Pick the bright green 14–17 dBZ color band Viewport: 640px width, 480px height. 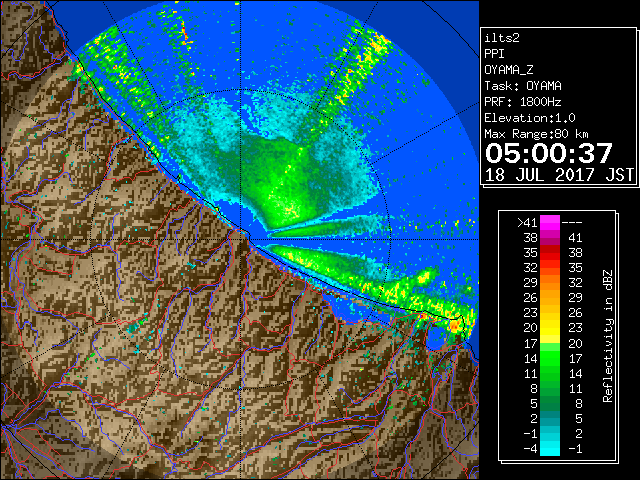(550, 358)
